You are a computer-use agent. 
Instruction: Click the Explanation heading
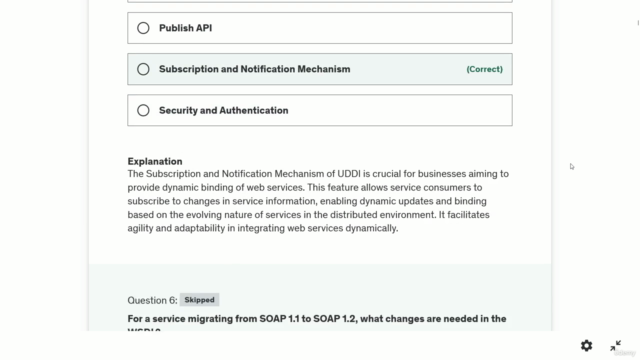point(155,161)
